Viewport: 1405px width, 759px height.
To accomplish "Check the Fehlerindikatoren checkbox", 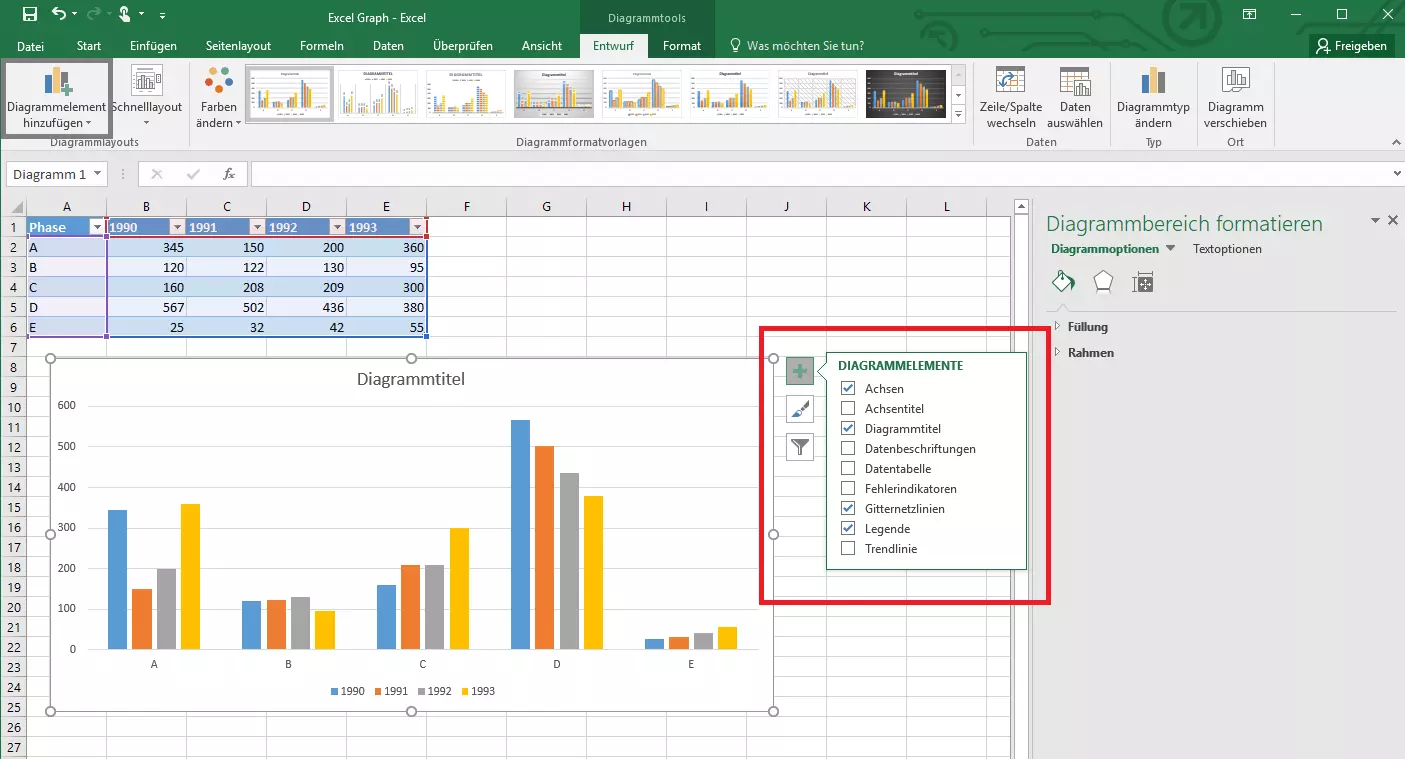I will point(848,488).
